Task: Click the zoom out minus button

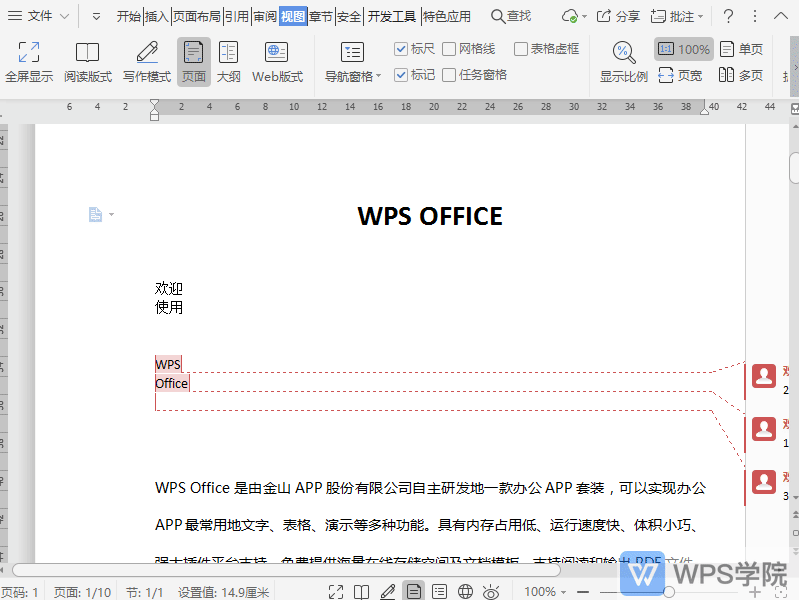Action: pos(583,592)
